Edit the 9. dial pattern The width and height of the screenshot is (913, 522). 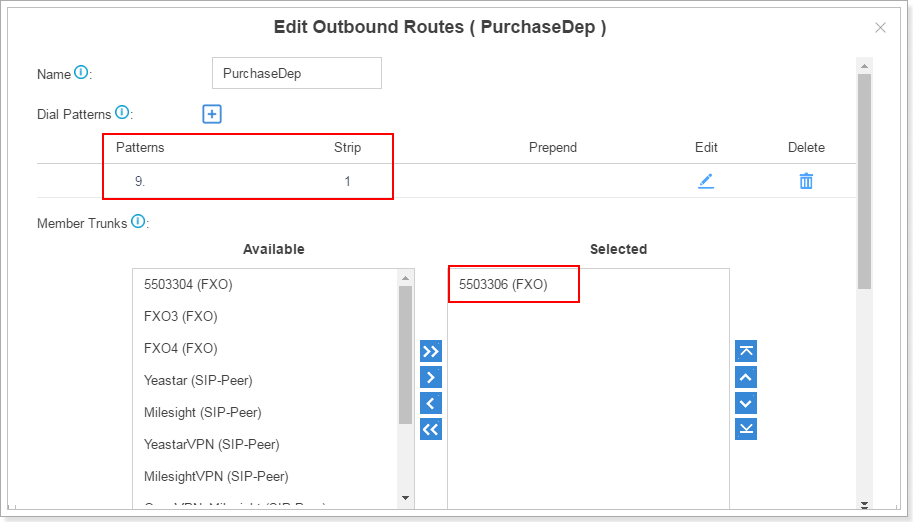706,181
